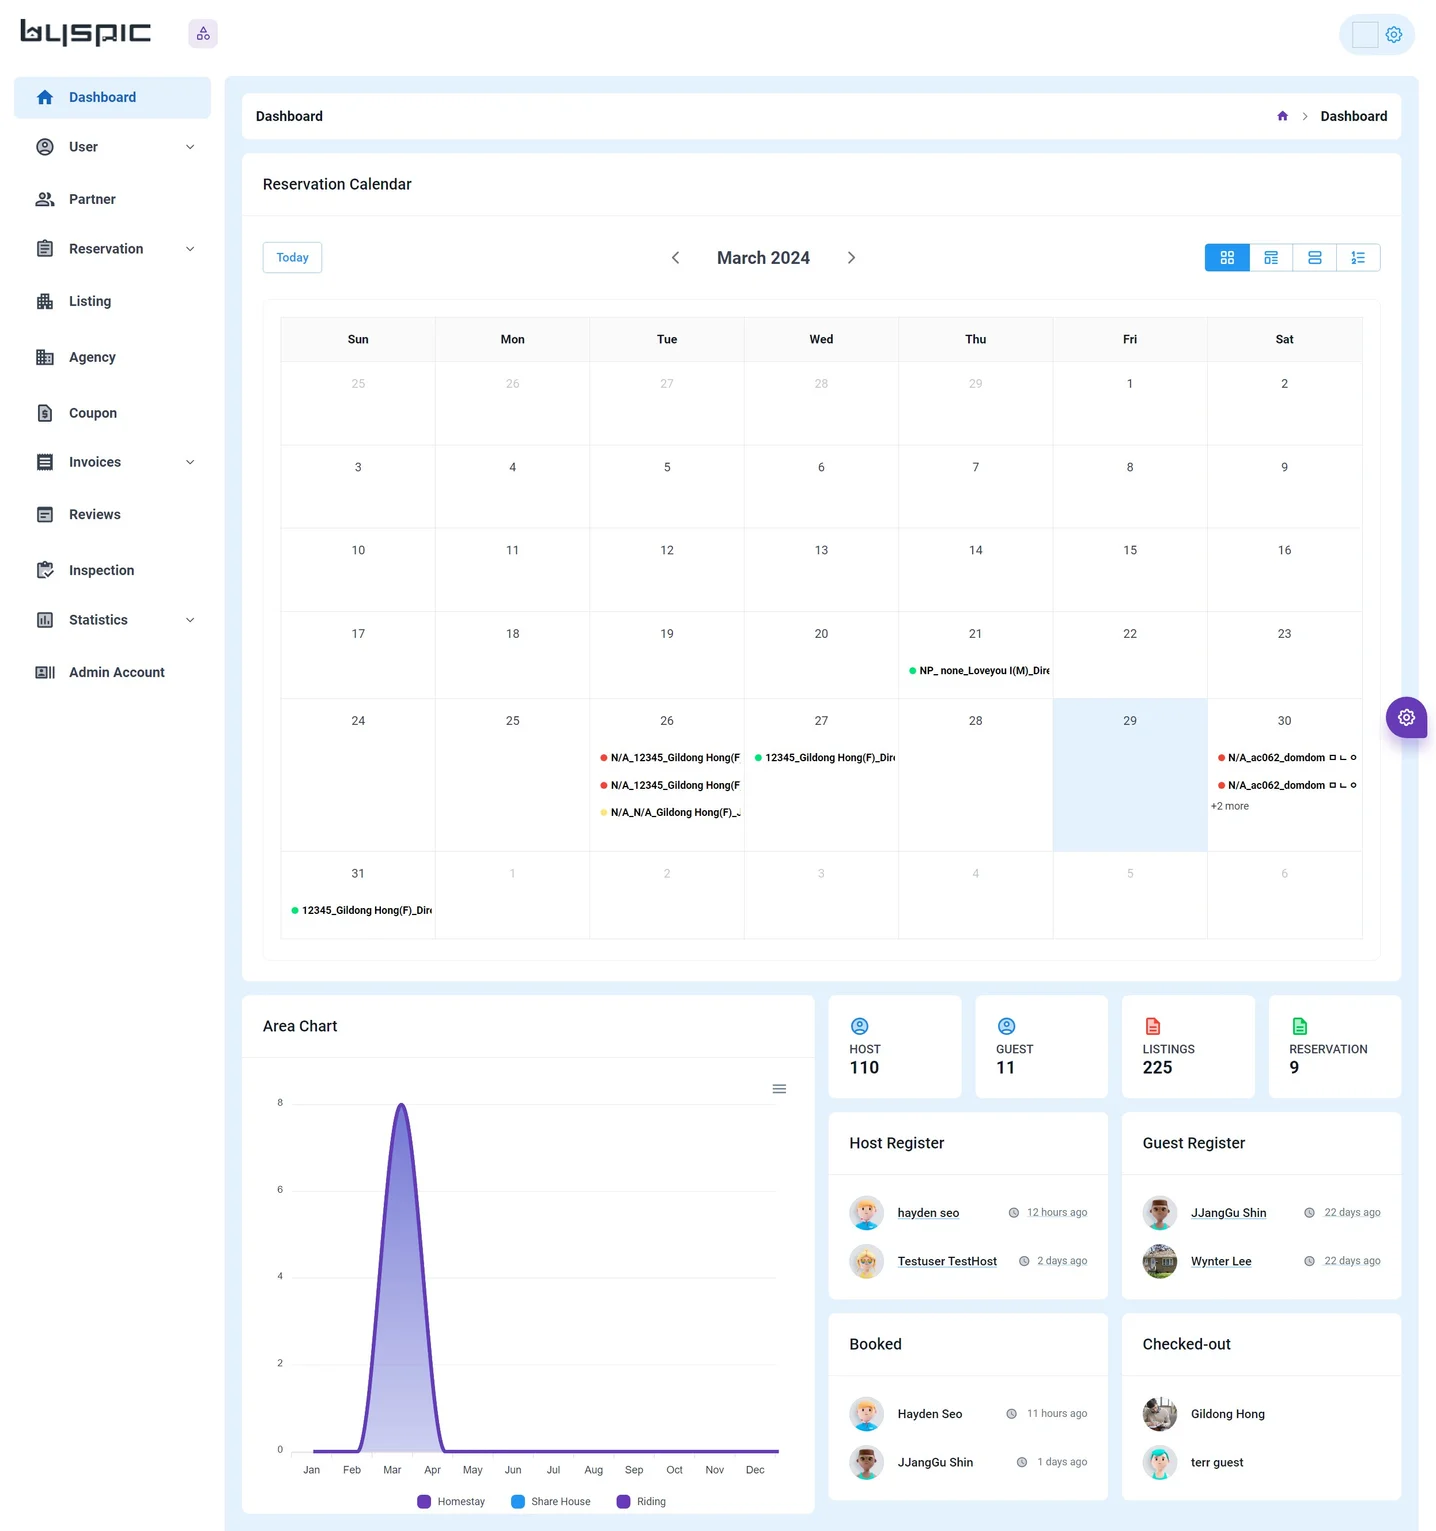Click the Coupon document icon
Image resolution: width=1436 pixels, height=1531 pixels.
tap(45, 413)
